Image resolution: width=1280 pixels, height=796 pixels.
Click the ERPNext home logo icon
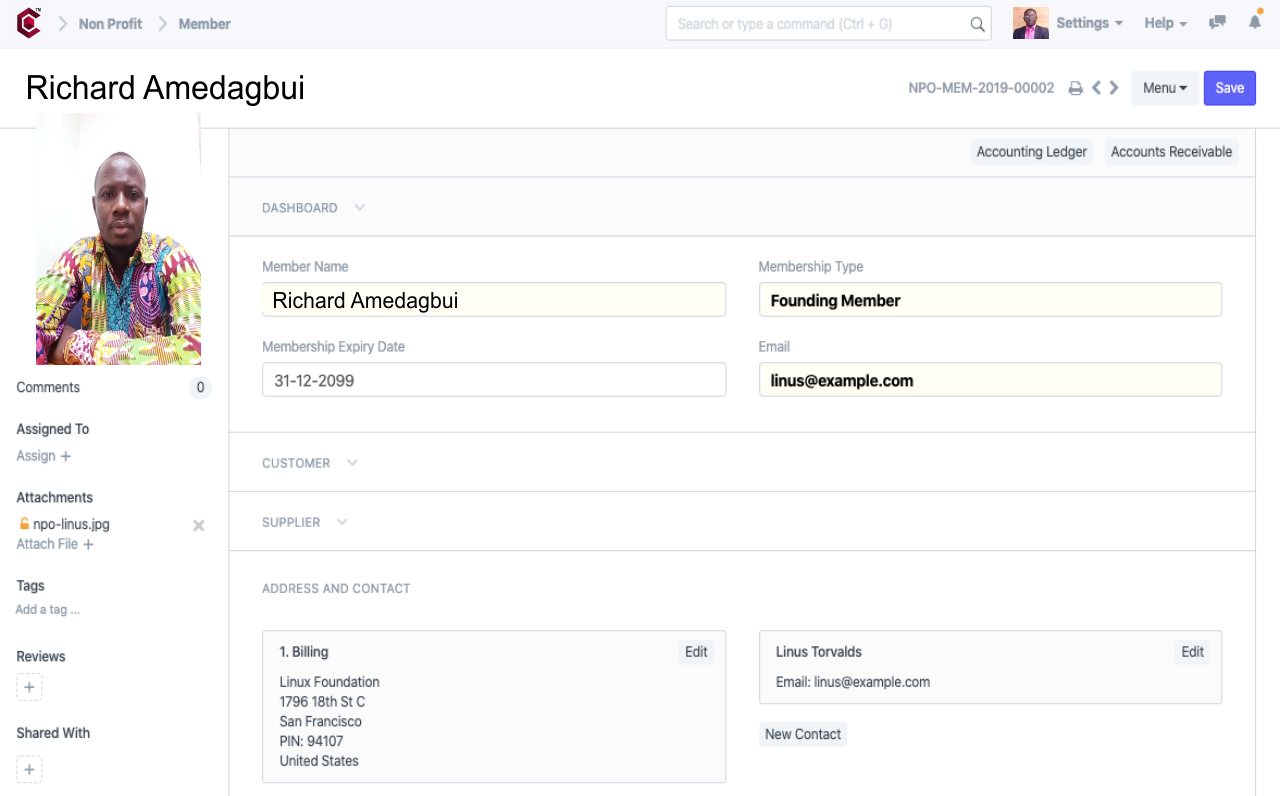(29, 23)
